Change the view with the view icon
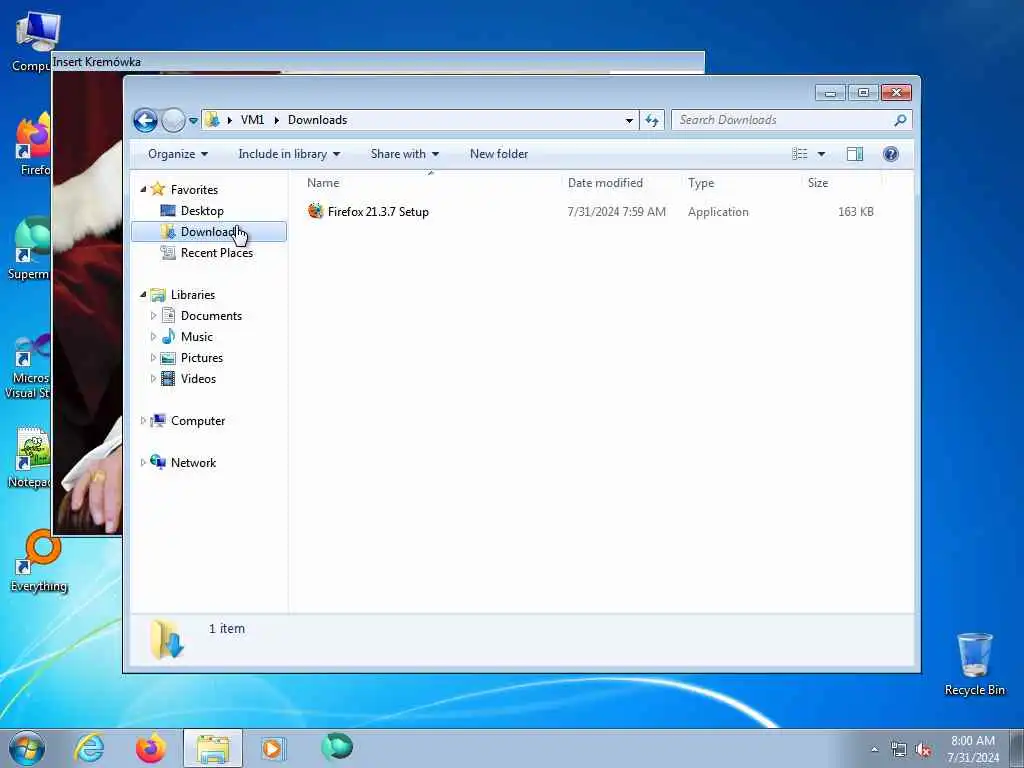This screenshot has height=768, width=1024. coord(799,154)
